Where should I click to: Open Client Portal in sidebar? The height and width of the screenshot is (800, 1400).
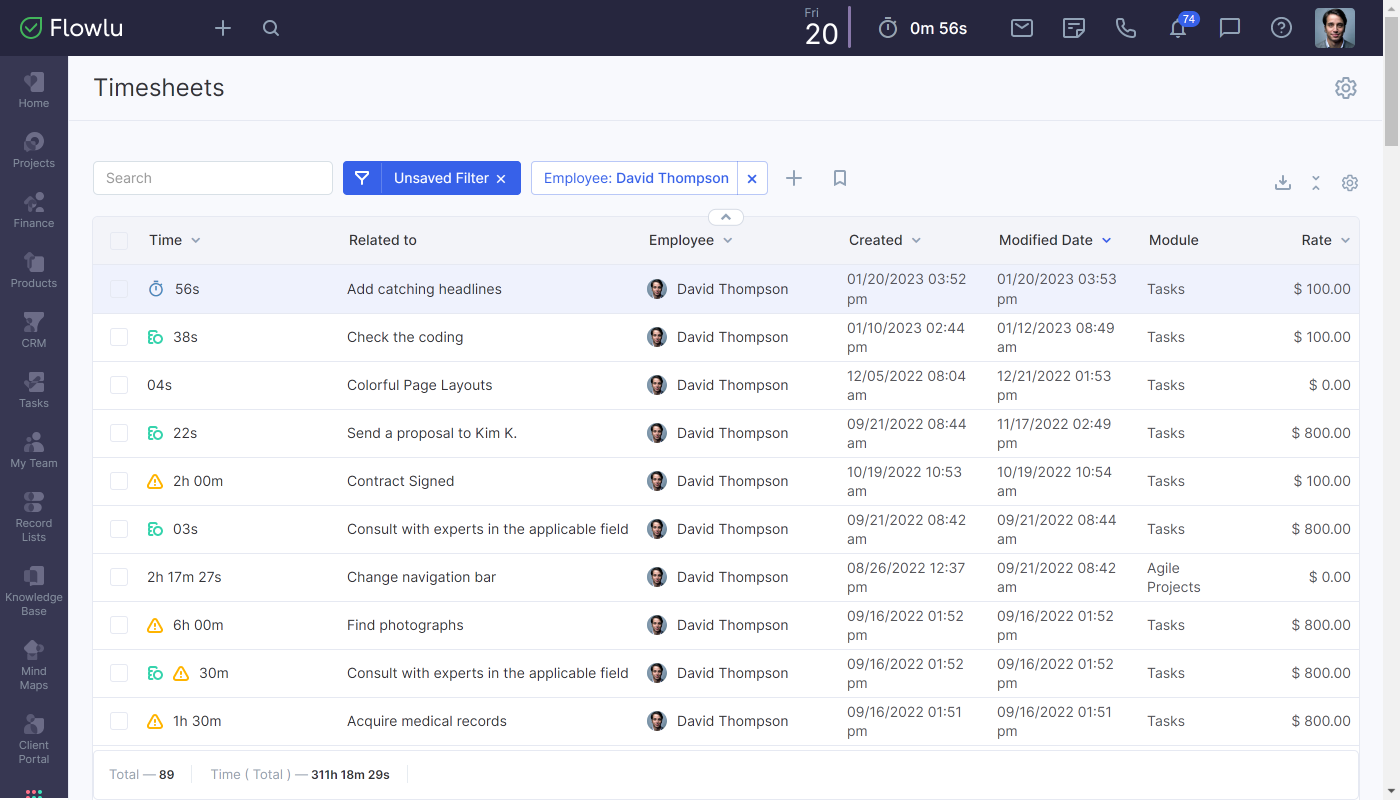pyautogui.click(x=34, y=739)
